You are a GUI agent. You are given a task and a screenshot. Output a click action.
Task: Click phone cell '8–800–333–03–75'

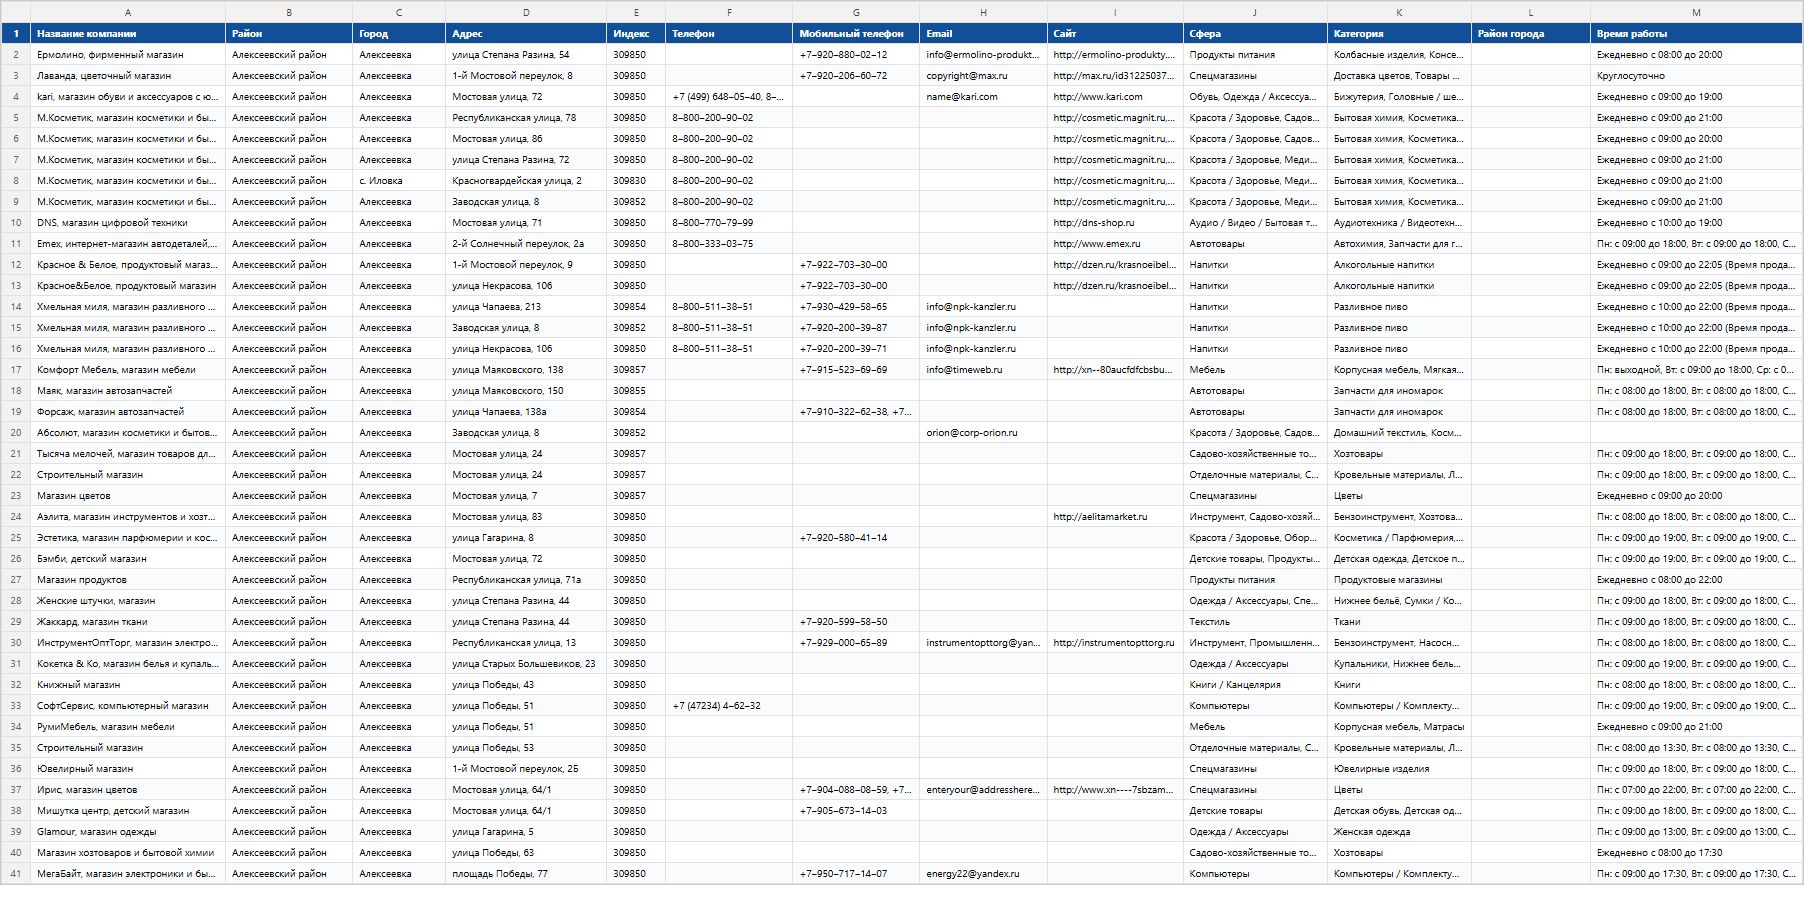pos(729,244)
